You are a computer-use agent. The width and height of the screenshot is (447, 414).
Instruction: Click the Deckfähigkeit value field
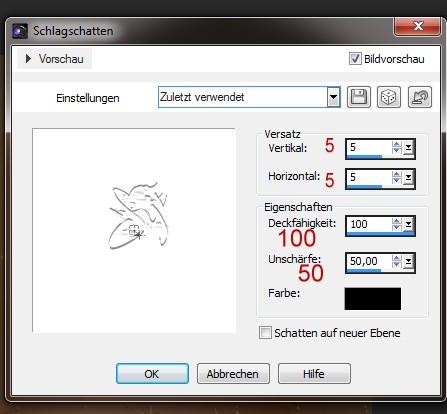coord(369,224)
